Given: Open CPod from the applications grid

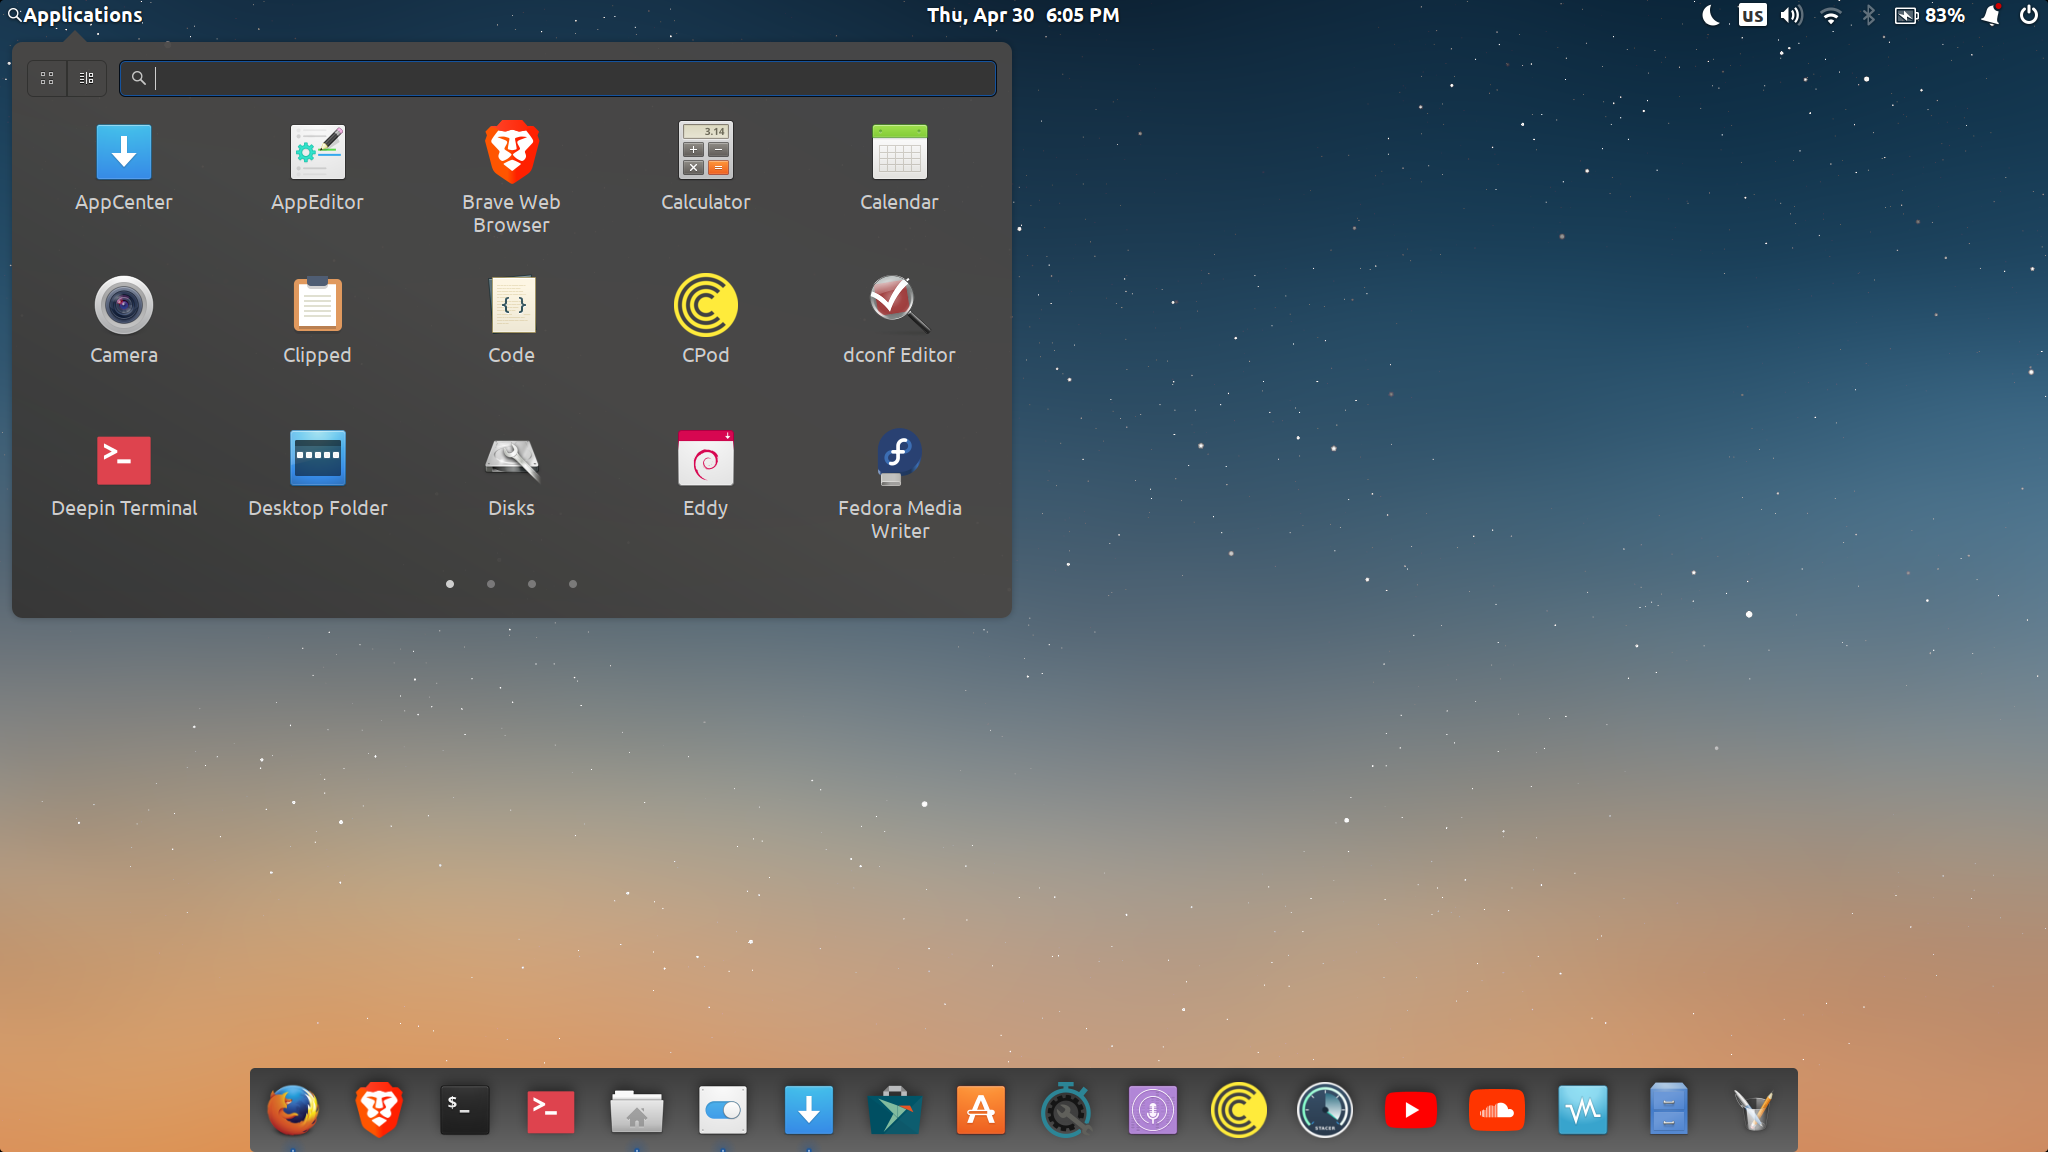Looking at the screenshot, I should pyautogui.click(x=705, y=320).
